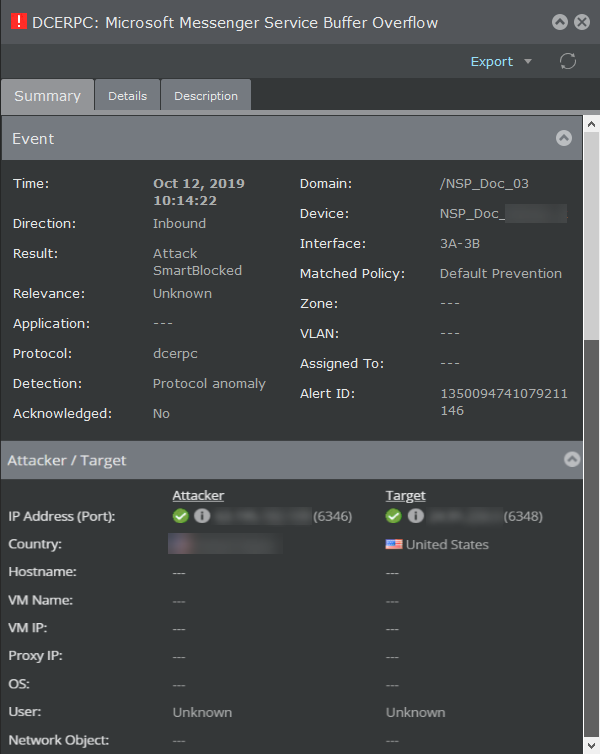Image resolution: width=600 pixels, height=754 pixels.
Task: Click the Interface value 3A-3B
Action: coord(460,244)
